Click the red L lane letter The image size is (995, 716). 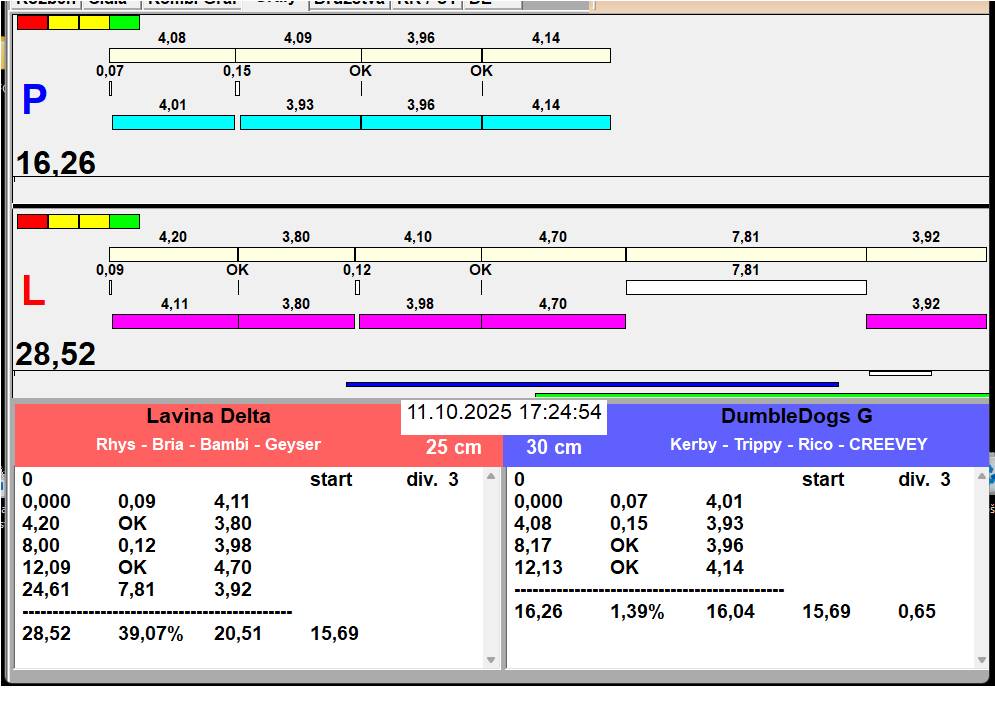pos(33,292)
